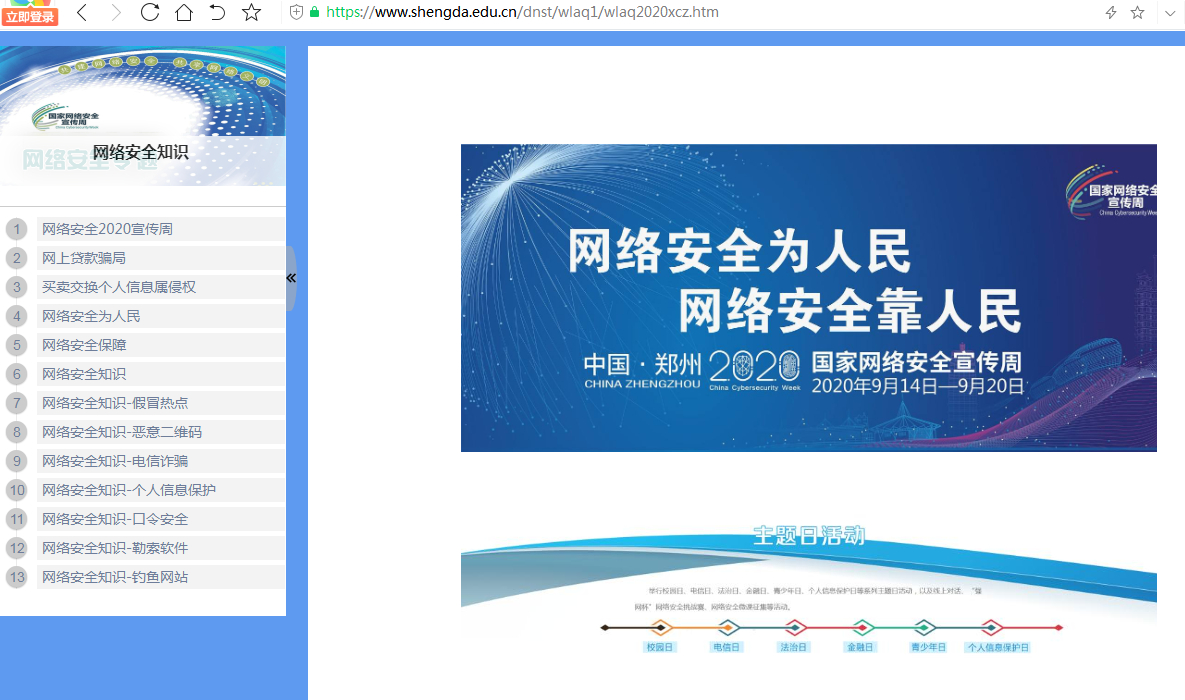Click the 立即登录 login button
This screenshot has height=700, width=1185.
tap(30, 17)
